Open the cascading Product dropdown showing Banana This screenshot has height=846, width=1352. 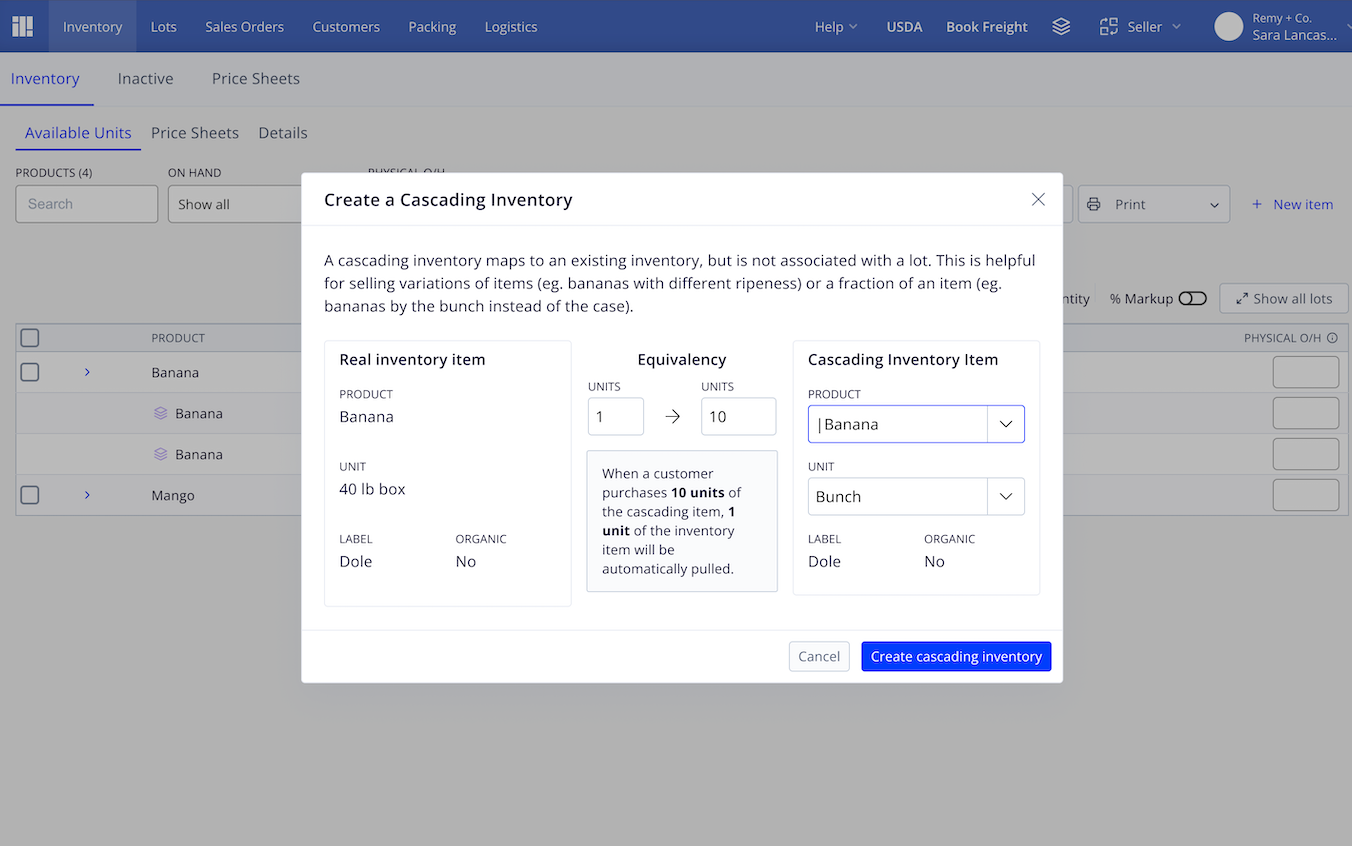(916, 424)
